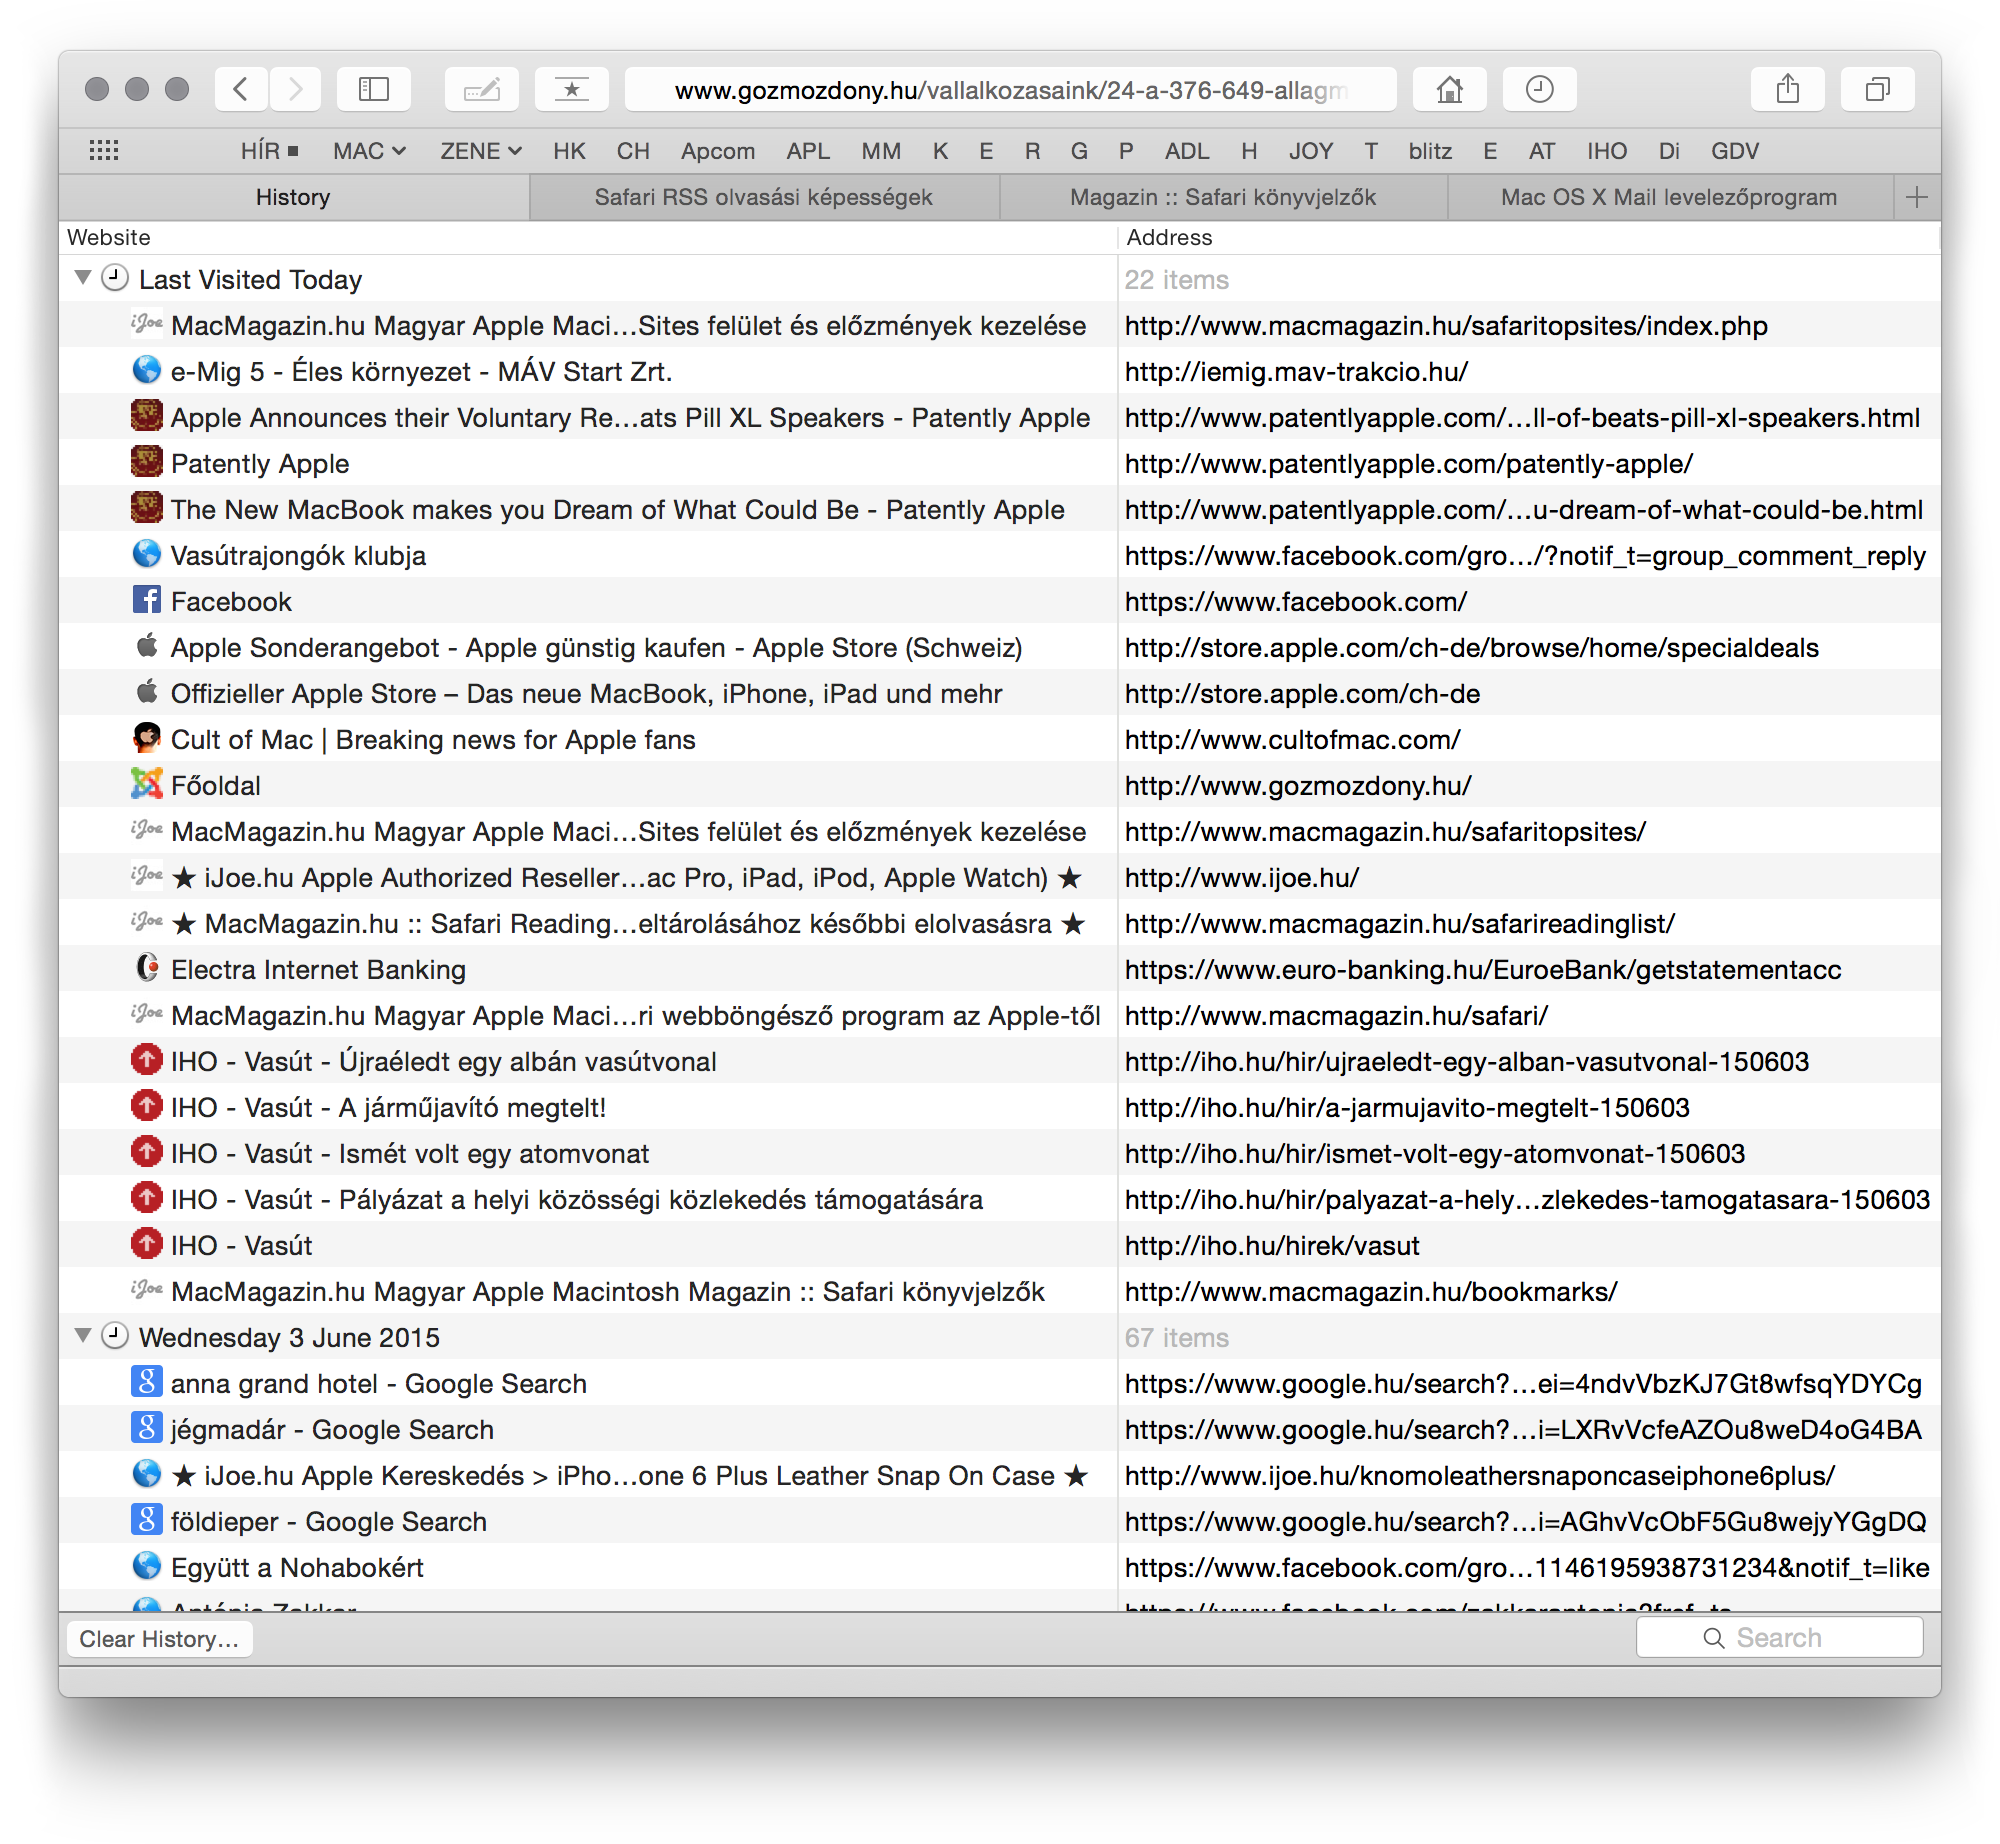Open the IHO bookmark in bookmarks bar
2000x1844 pixels.
[x=1606, y=151]
